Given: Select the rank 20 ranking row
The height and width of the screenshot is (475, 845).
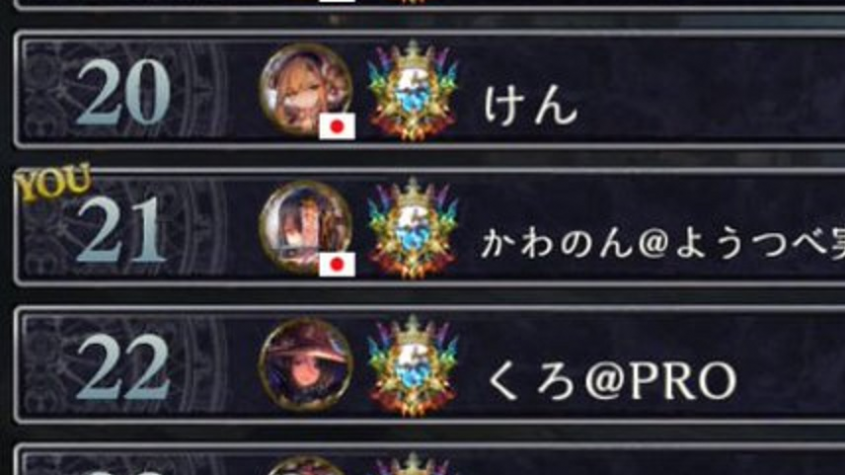Looking at the screenshot, I should 430,90.
